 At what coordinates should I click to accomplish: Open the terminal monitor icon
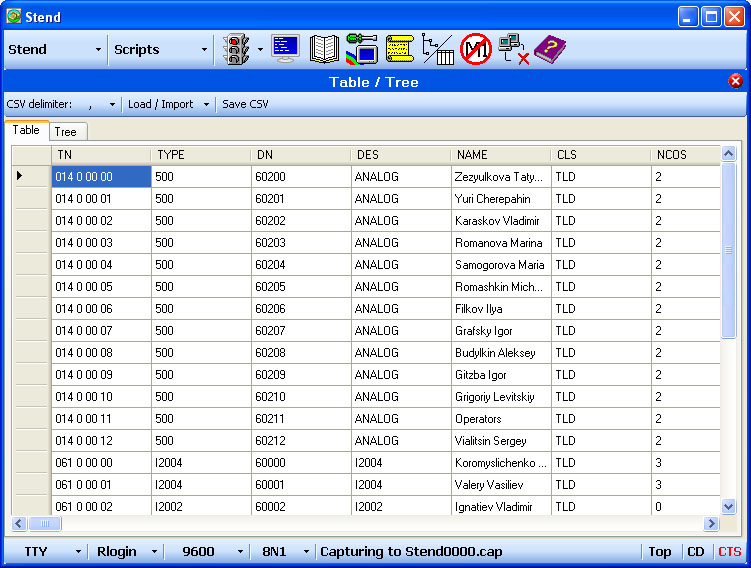pyautogui.click(x=285, y=49)
